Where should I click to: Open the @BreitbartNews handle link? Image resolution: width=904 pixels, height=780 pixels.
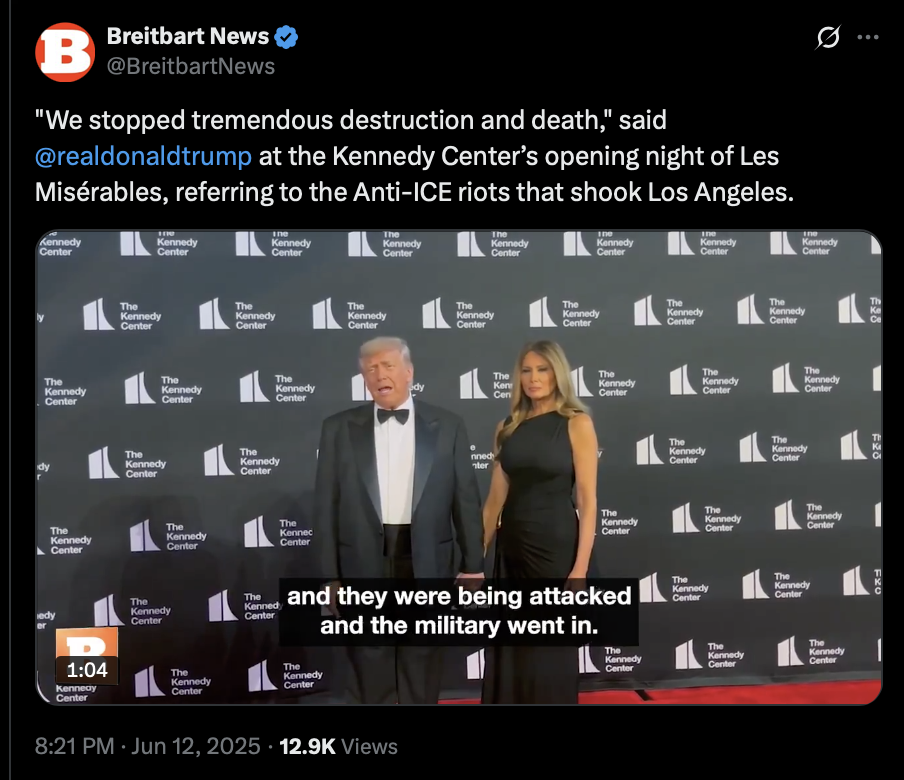(191, 66)
